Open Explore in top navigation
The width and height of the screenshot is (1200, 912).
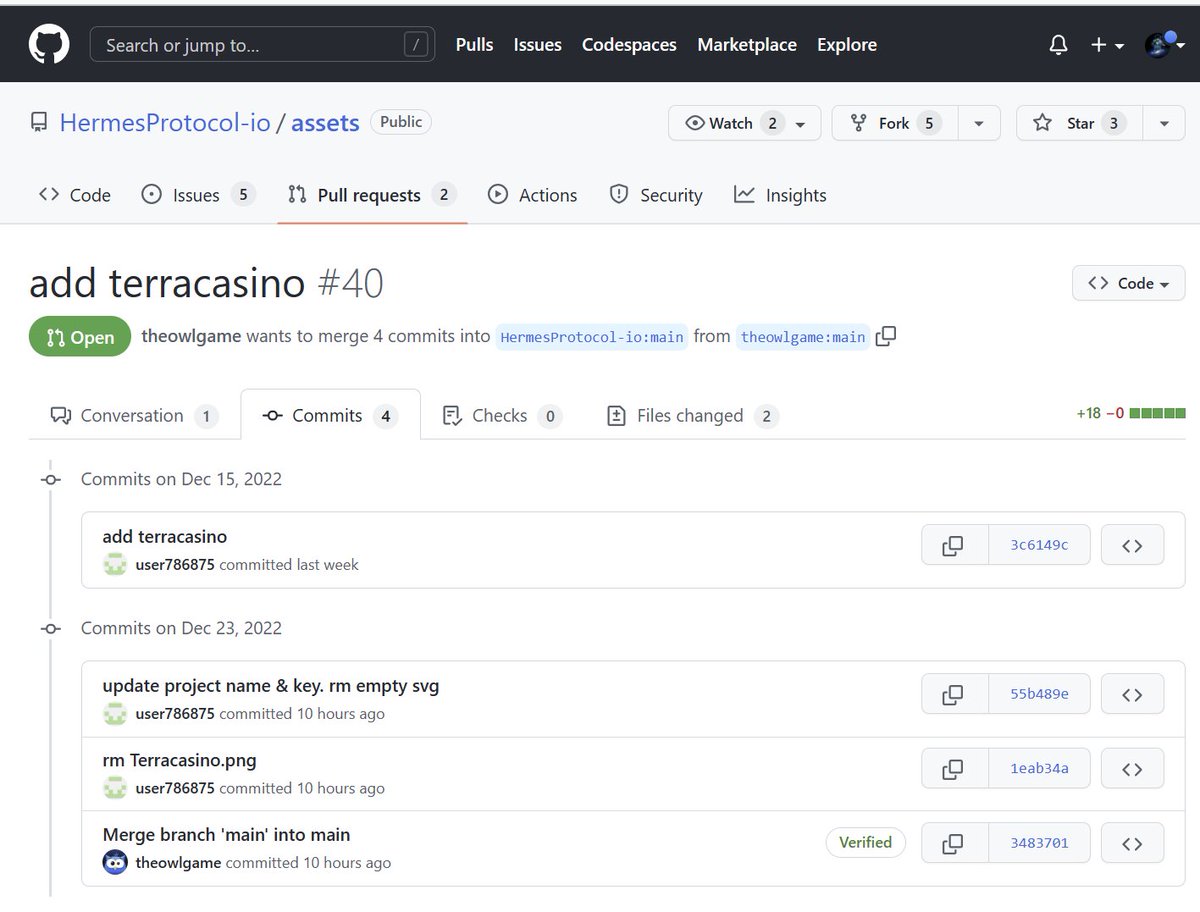coord(847,45)
